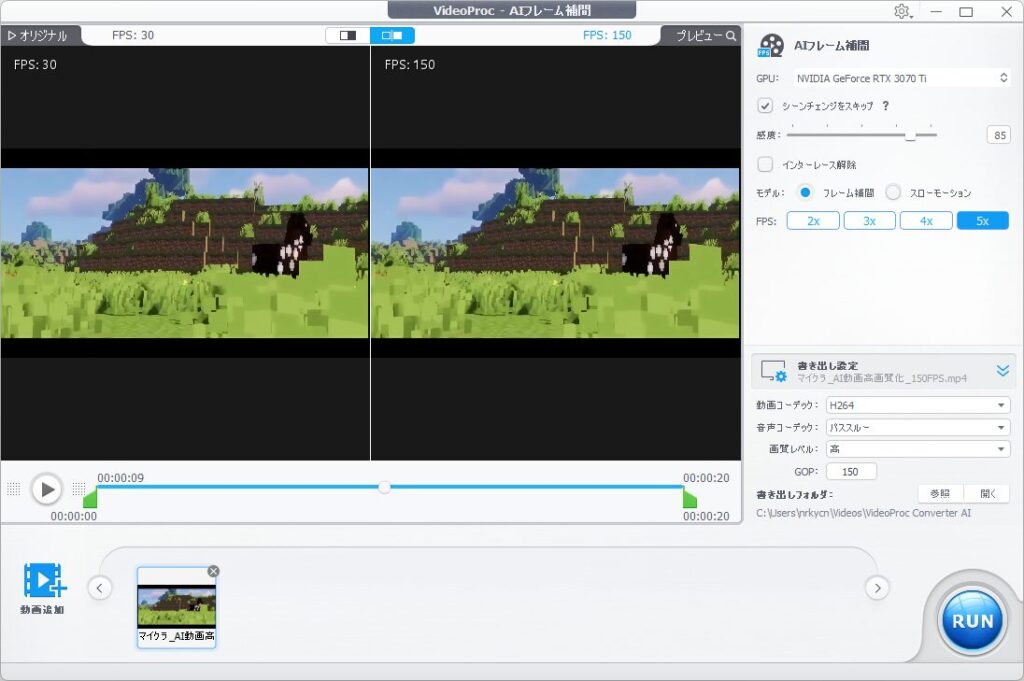
Task: Open 音声コーデック パススルー dropdown
Action: pos(918,428)
